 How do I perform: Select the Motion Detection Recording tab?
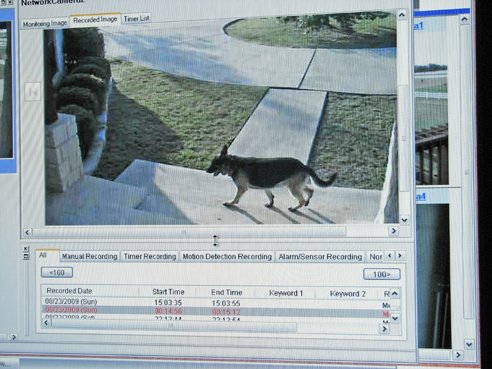click(x=227, y=257)
